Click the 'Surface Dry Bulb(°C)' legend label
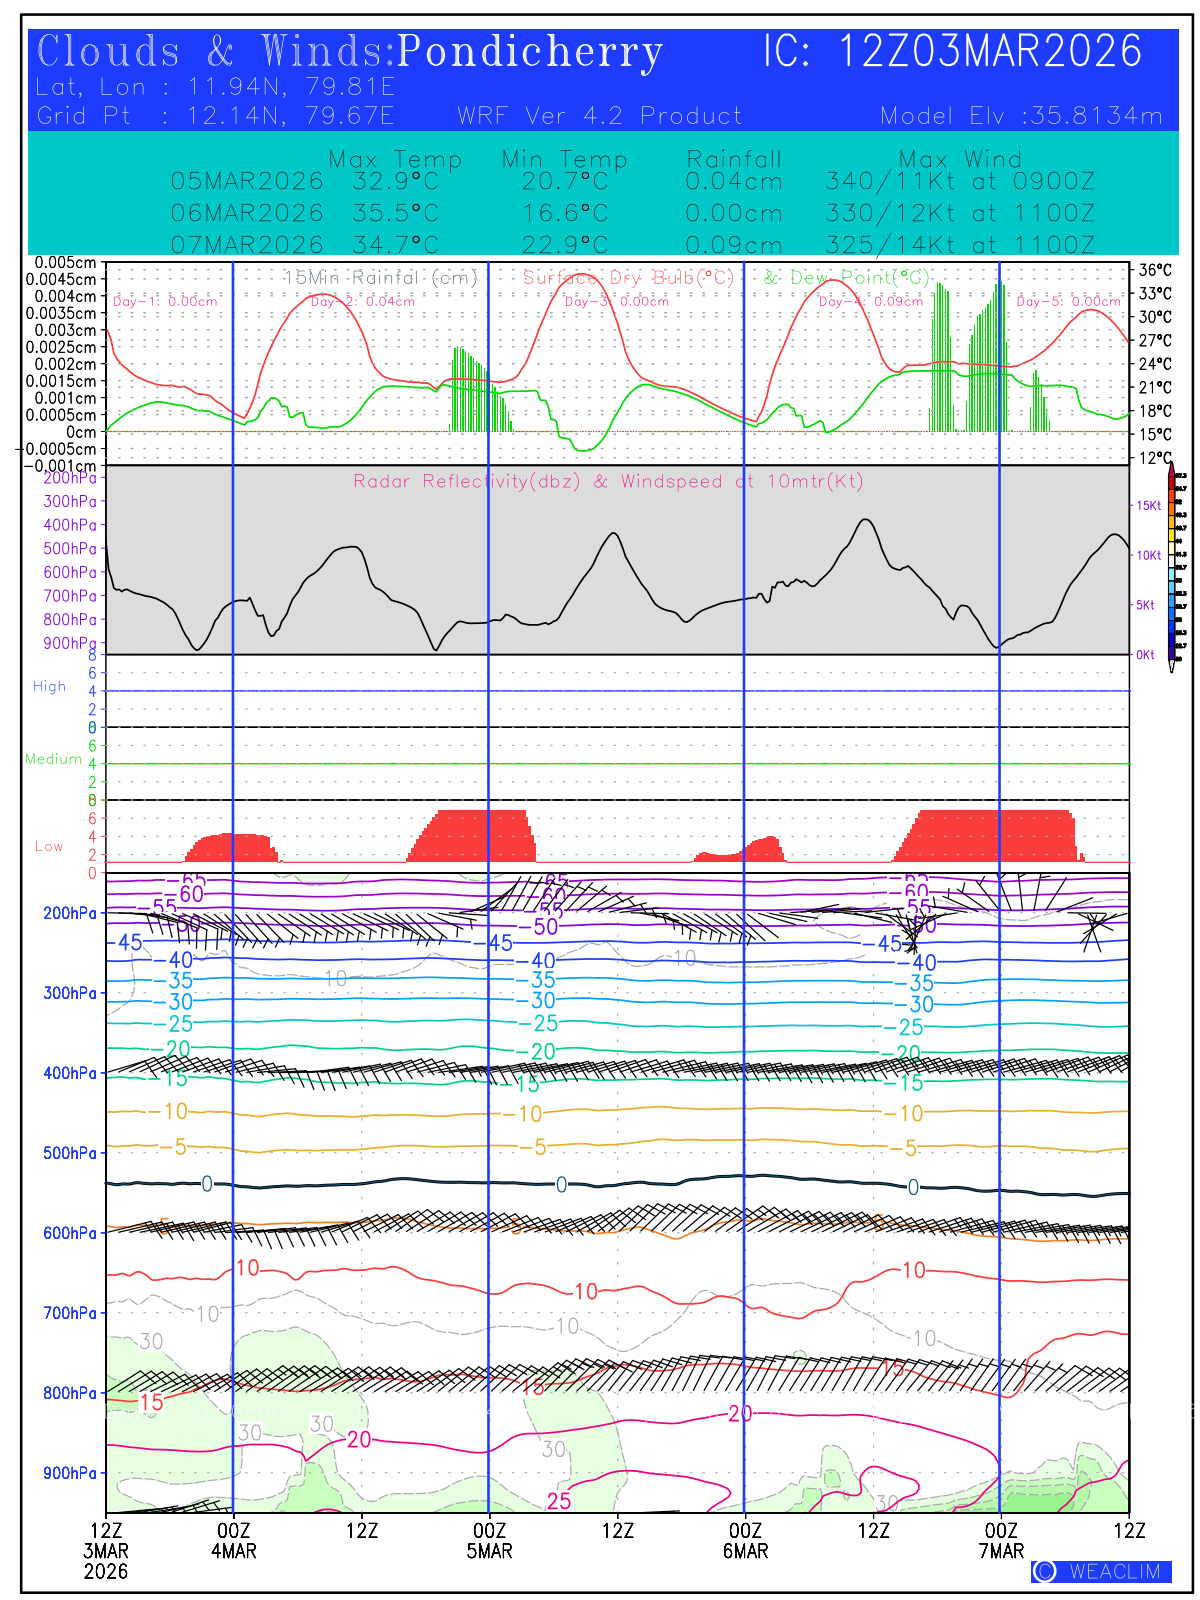 (x=628, y=278)
